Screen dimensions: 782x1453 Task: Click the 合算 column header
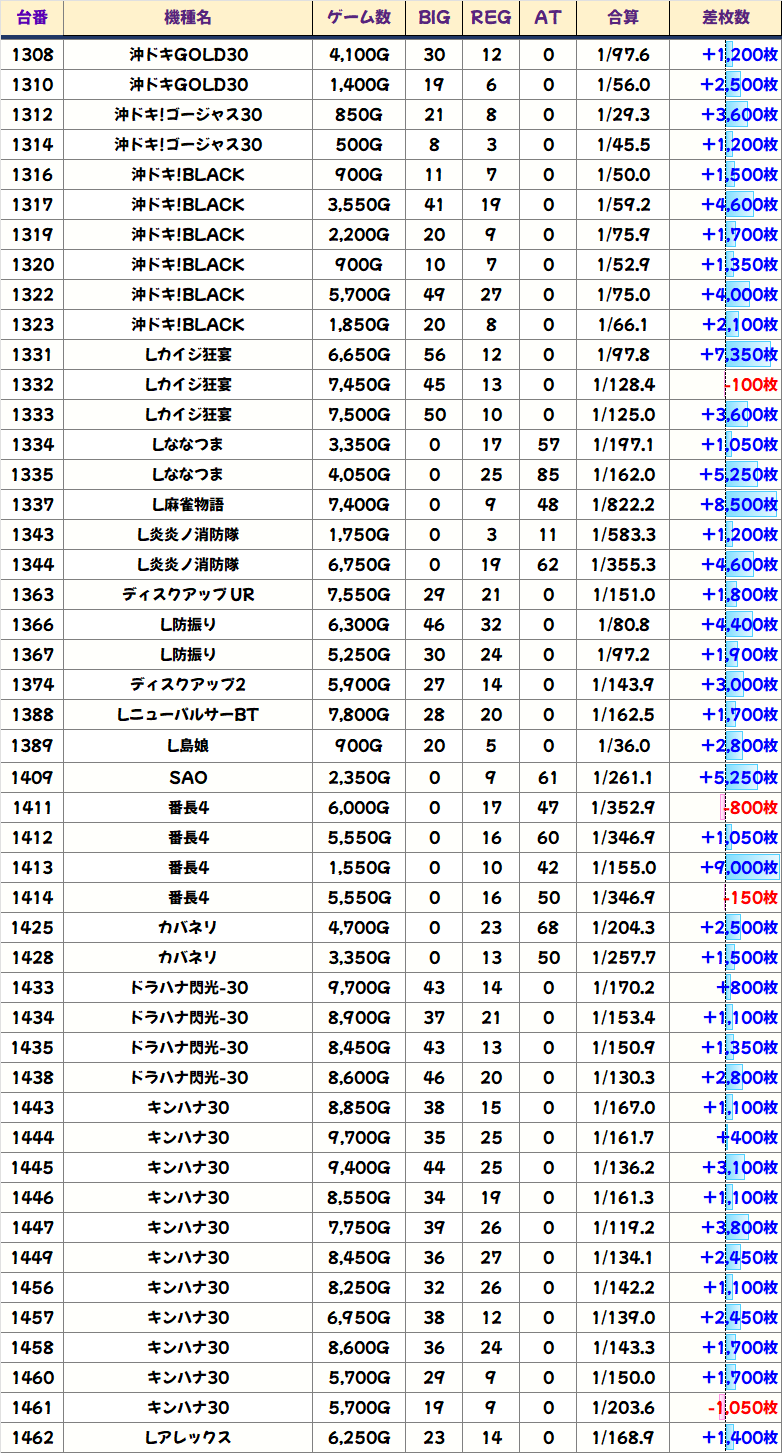pos(623,18)
